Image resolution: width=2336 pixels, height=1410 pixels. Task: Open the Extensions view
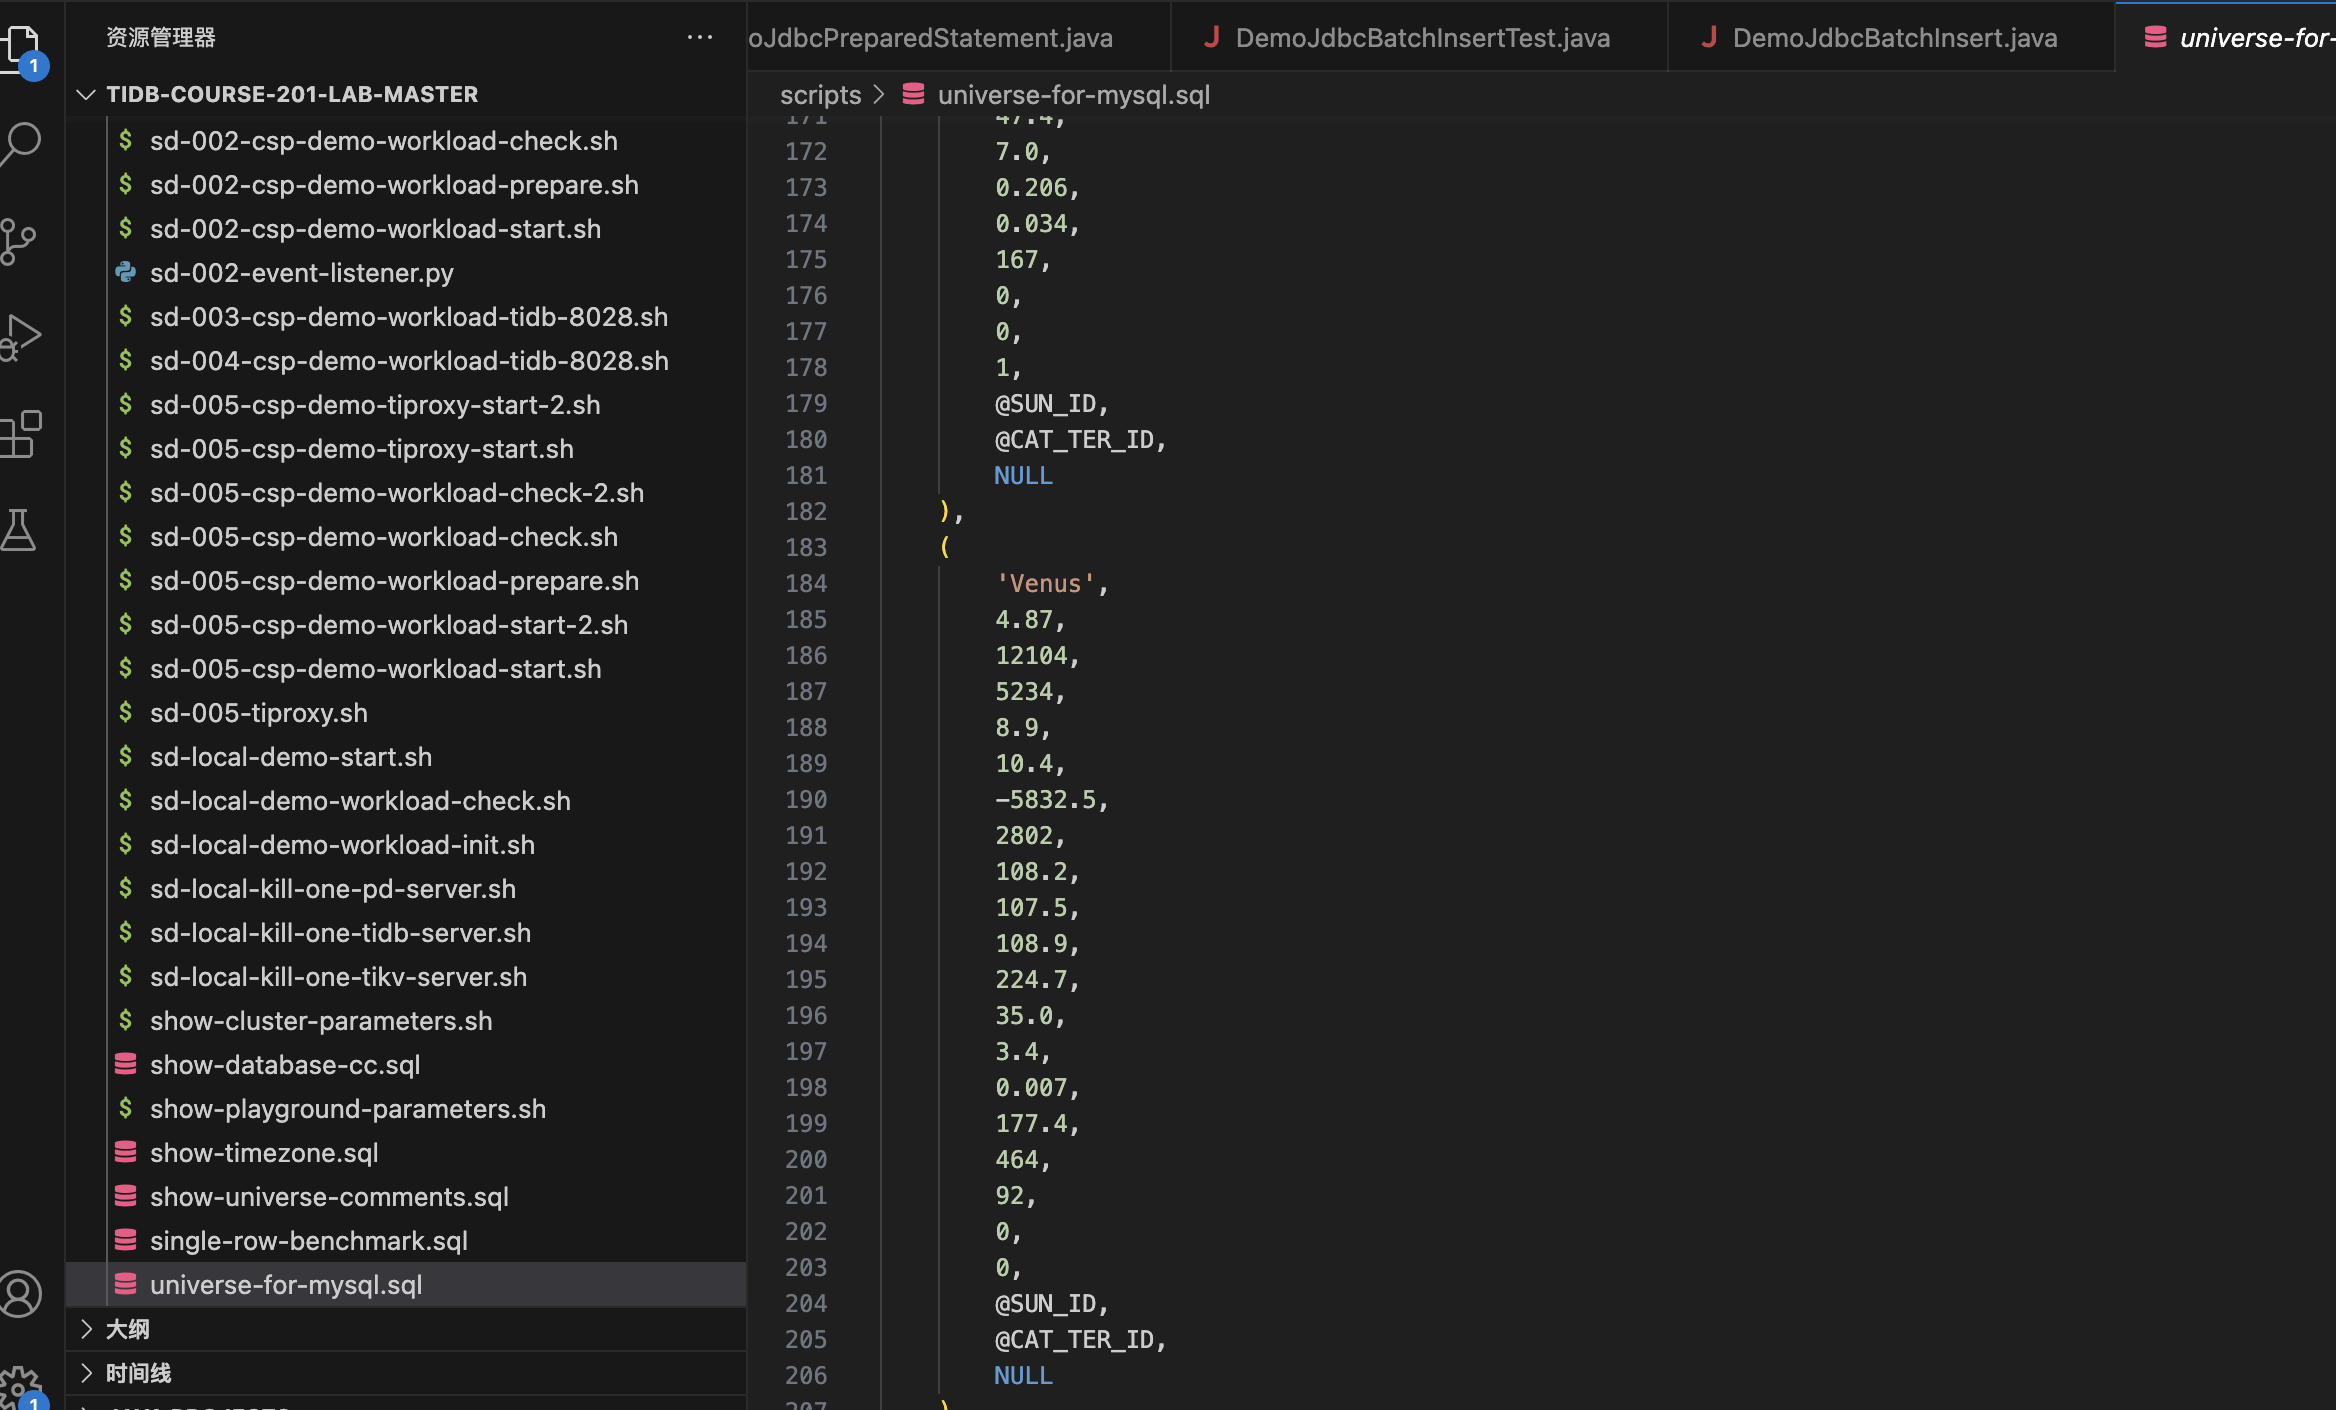tap(22, 434)
